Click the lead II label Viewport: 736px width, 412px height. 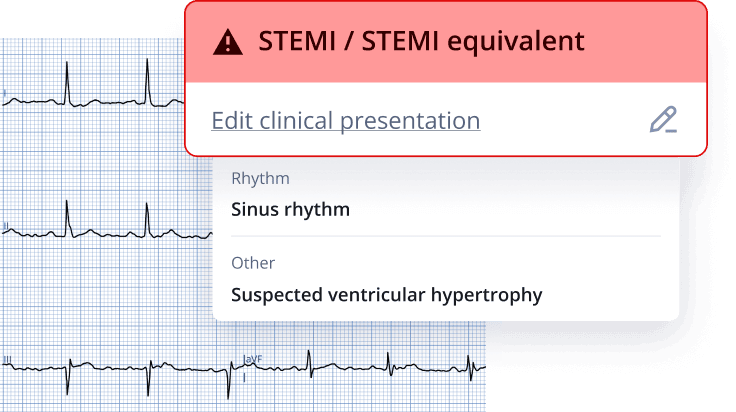tap(6, 227)
